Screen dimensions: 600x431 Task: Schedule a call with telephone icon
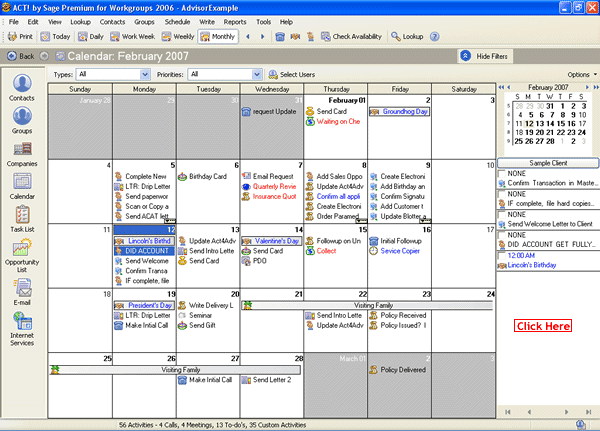[x=280, y=37]
